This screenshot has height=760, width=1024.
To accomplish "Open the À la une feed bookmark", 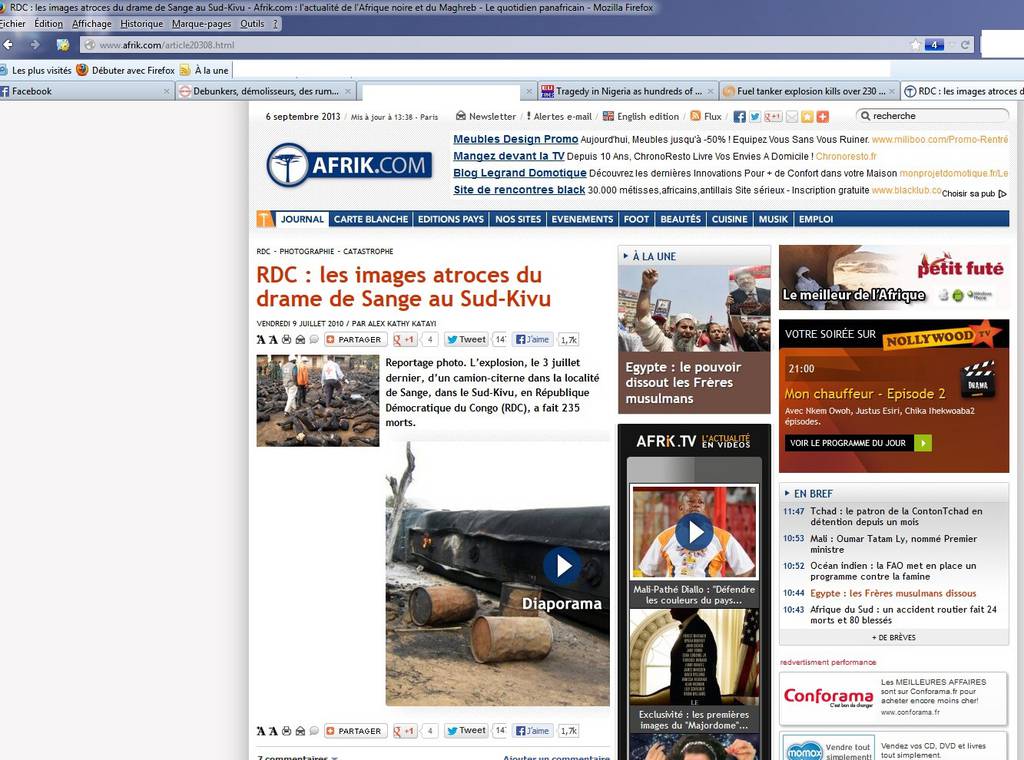I will pos(204,70).
